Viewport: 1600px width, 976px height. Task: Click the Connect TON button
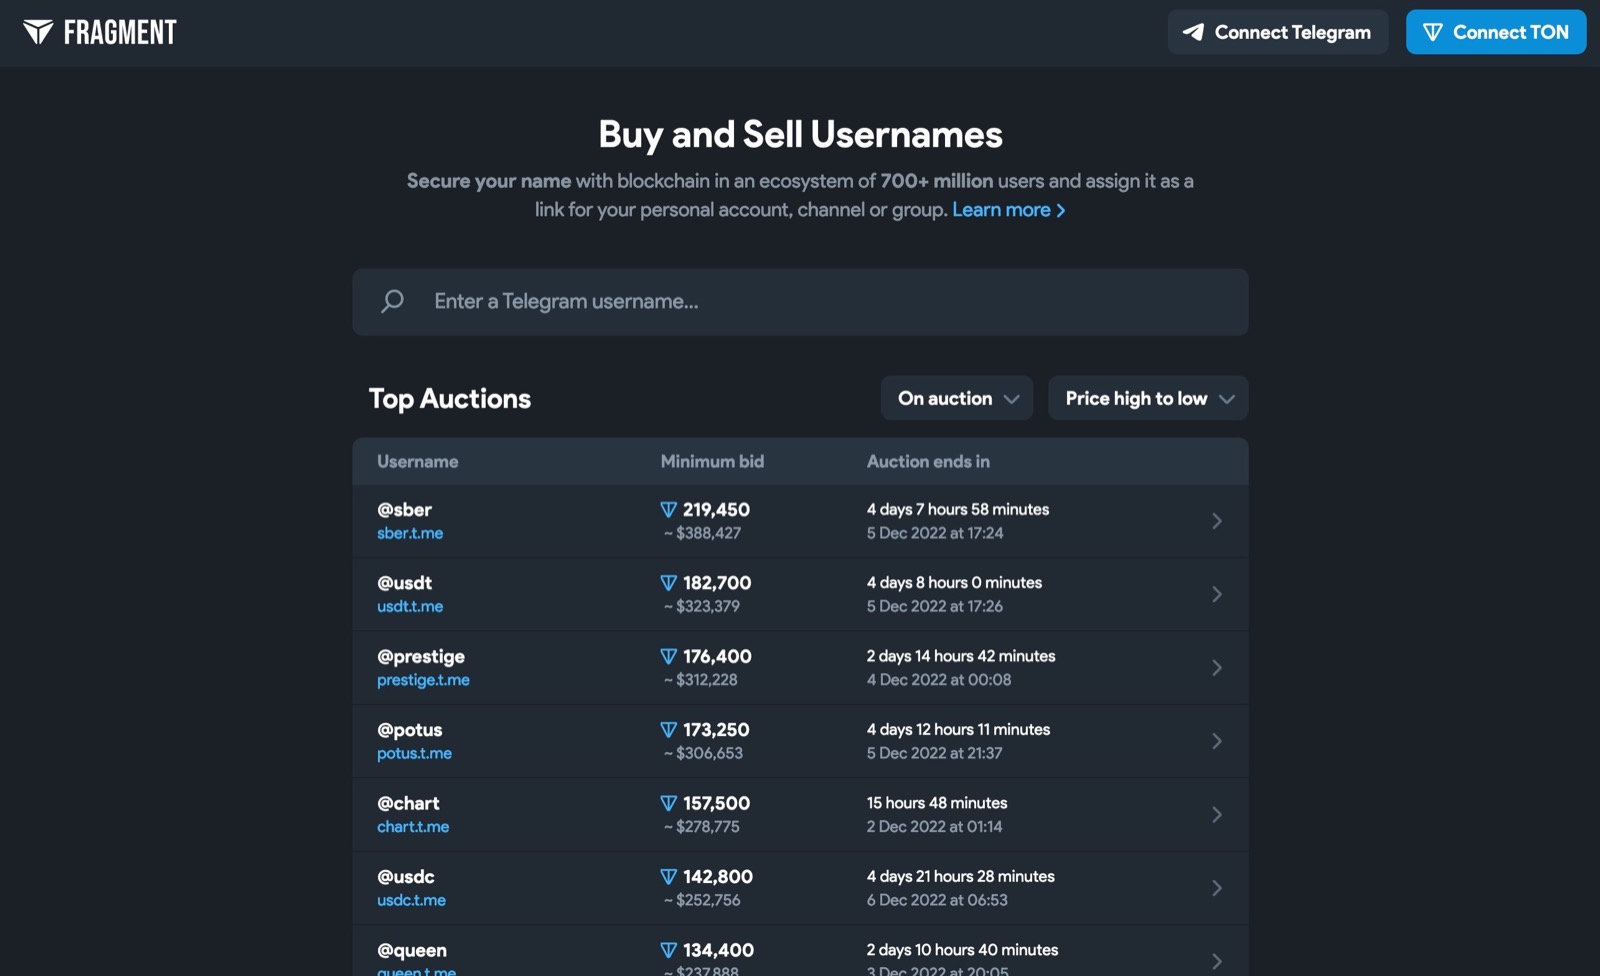point(1495,32)
